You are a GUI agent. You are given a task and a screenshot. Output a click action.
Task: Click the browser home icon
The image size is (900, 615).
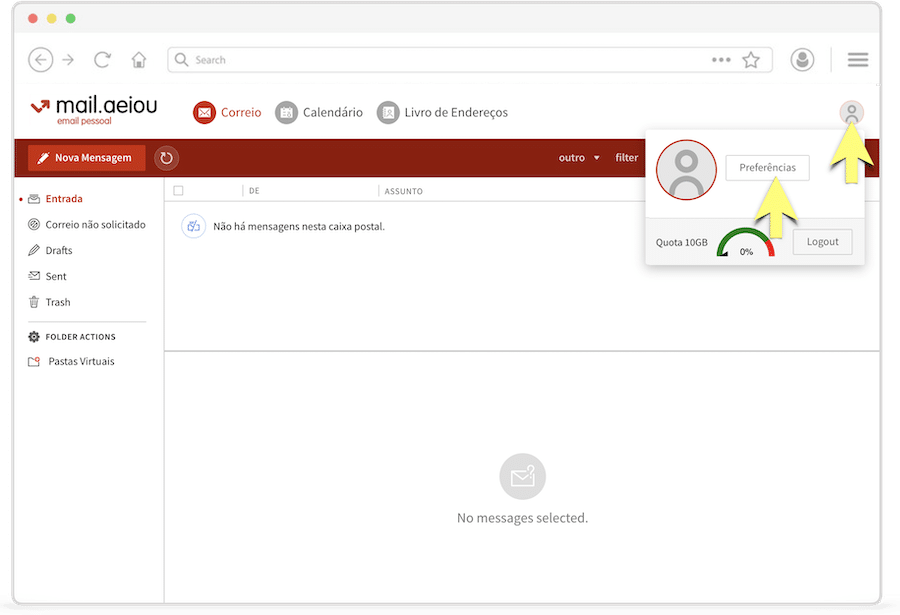coord(139,60)
